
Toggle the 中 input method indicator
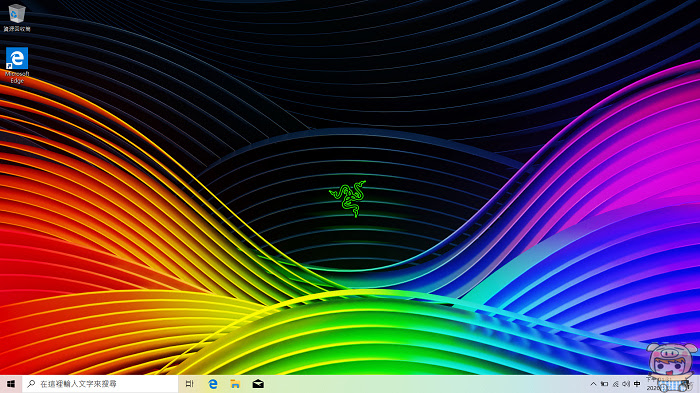[637, 384]
